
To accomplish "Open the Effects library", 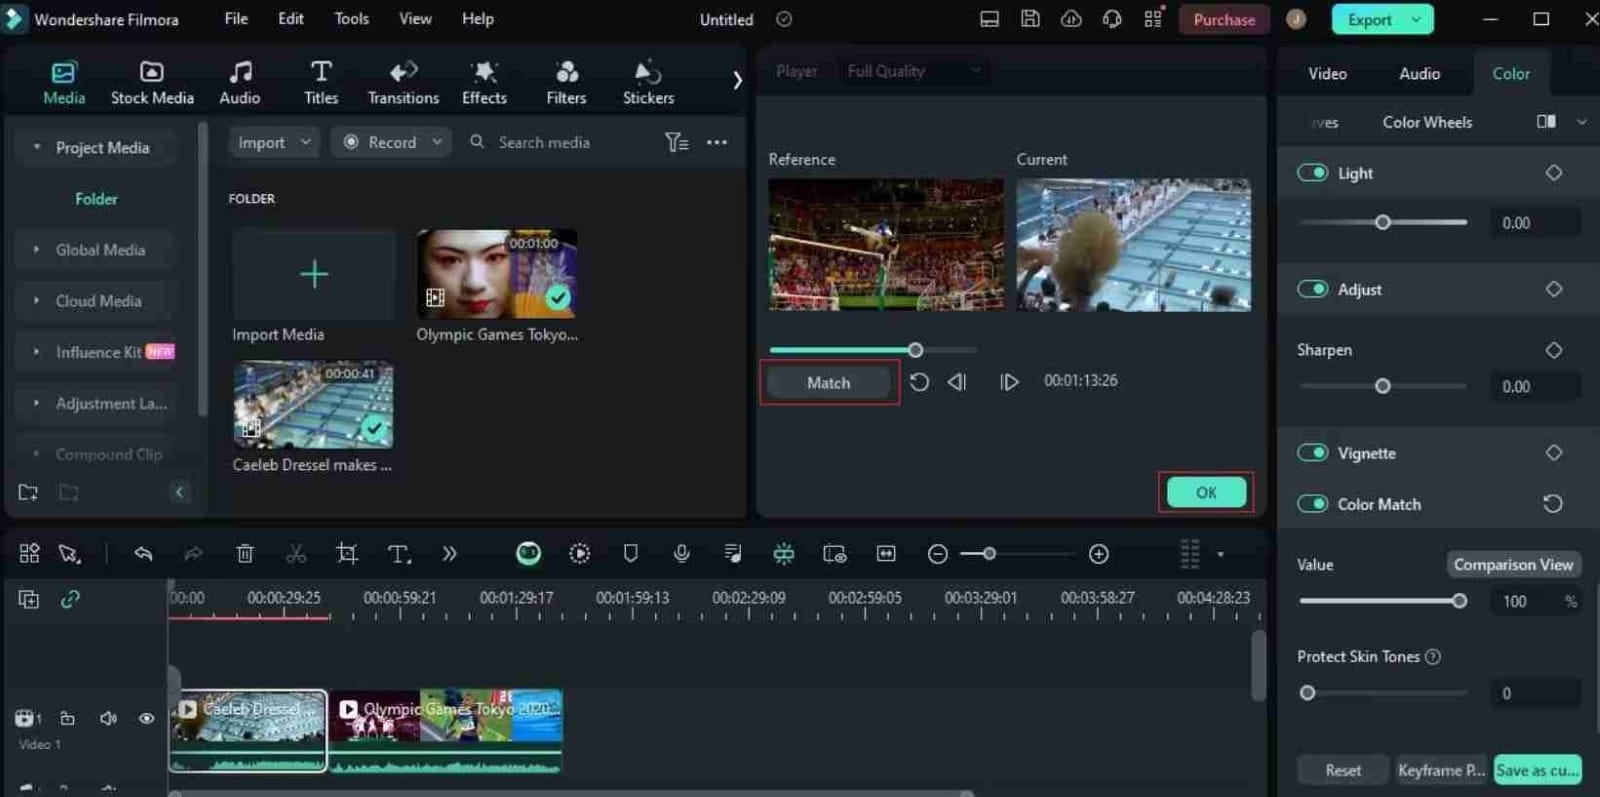I will pyautogui.click(x=484, y=82).
